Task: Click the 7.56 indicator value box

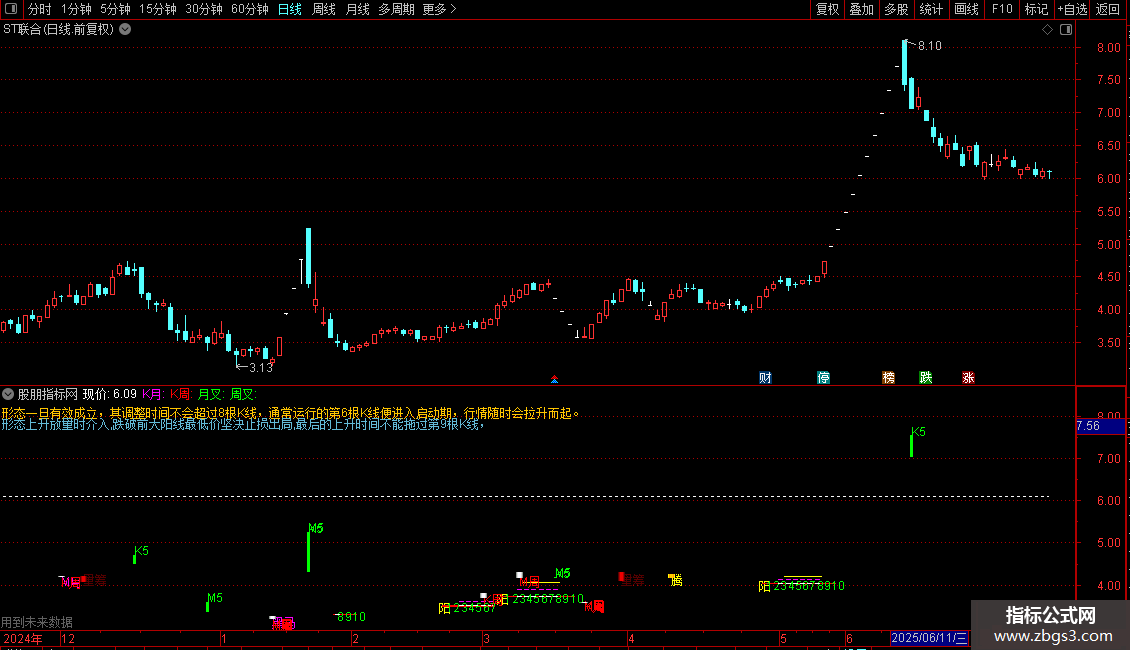Action: (x=1100, y=426)
